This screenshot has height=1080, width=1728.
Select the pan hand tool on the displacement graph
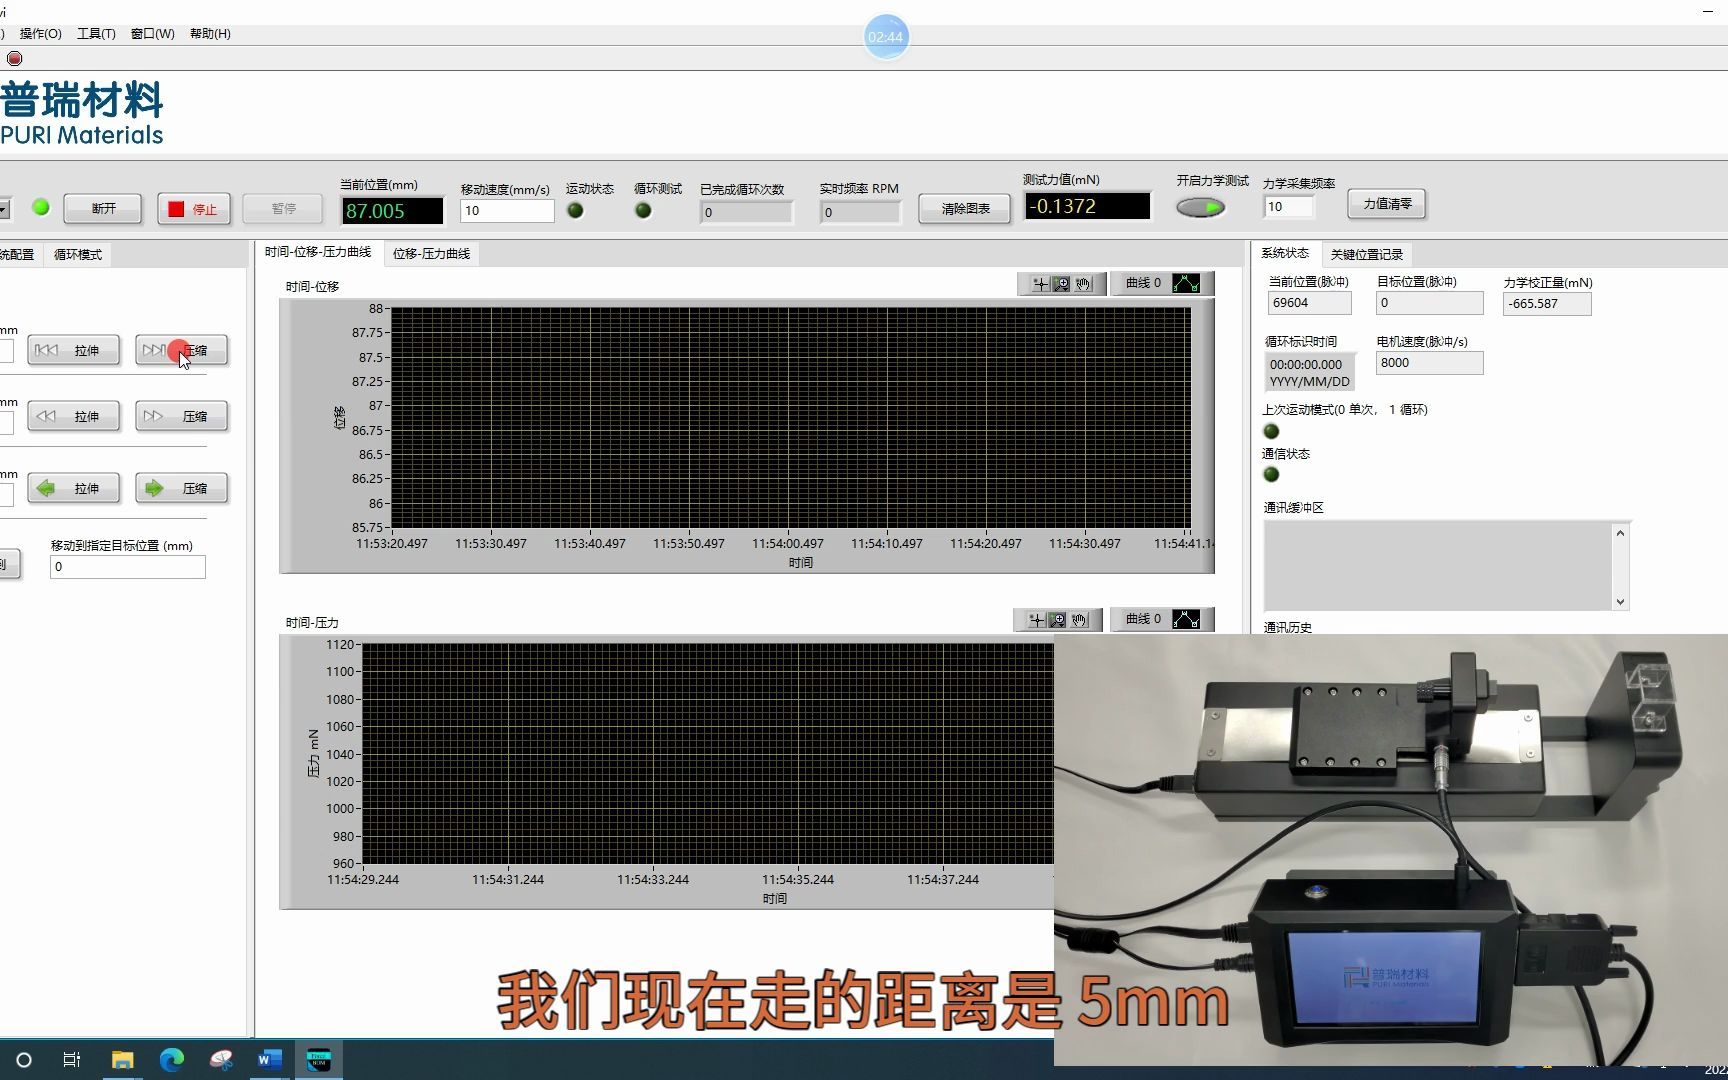click(x=1082, y=283)
